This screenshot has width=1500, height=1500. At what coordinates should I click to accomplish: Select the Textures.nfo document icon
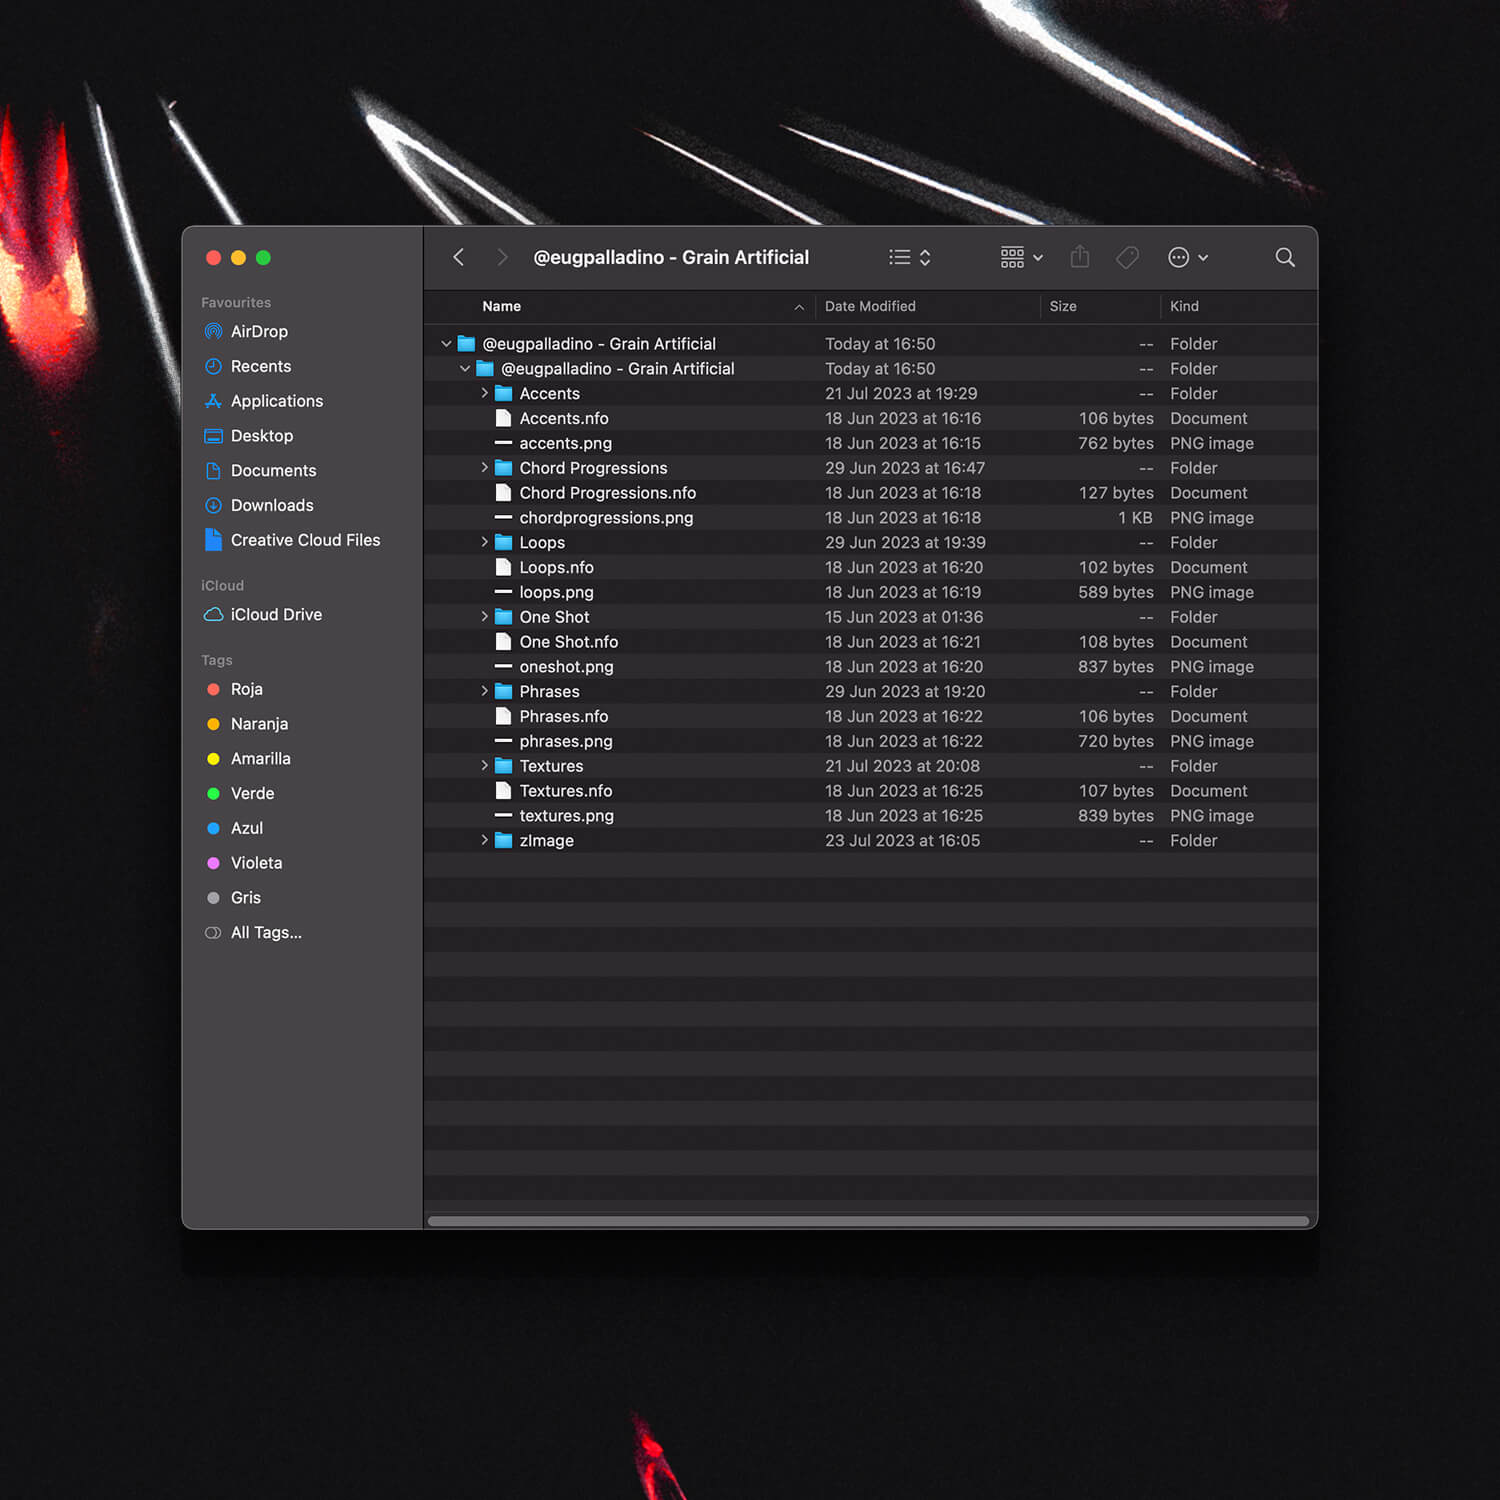504,790
